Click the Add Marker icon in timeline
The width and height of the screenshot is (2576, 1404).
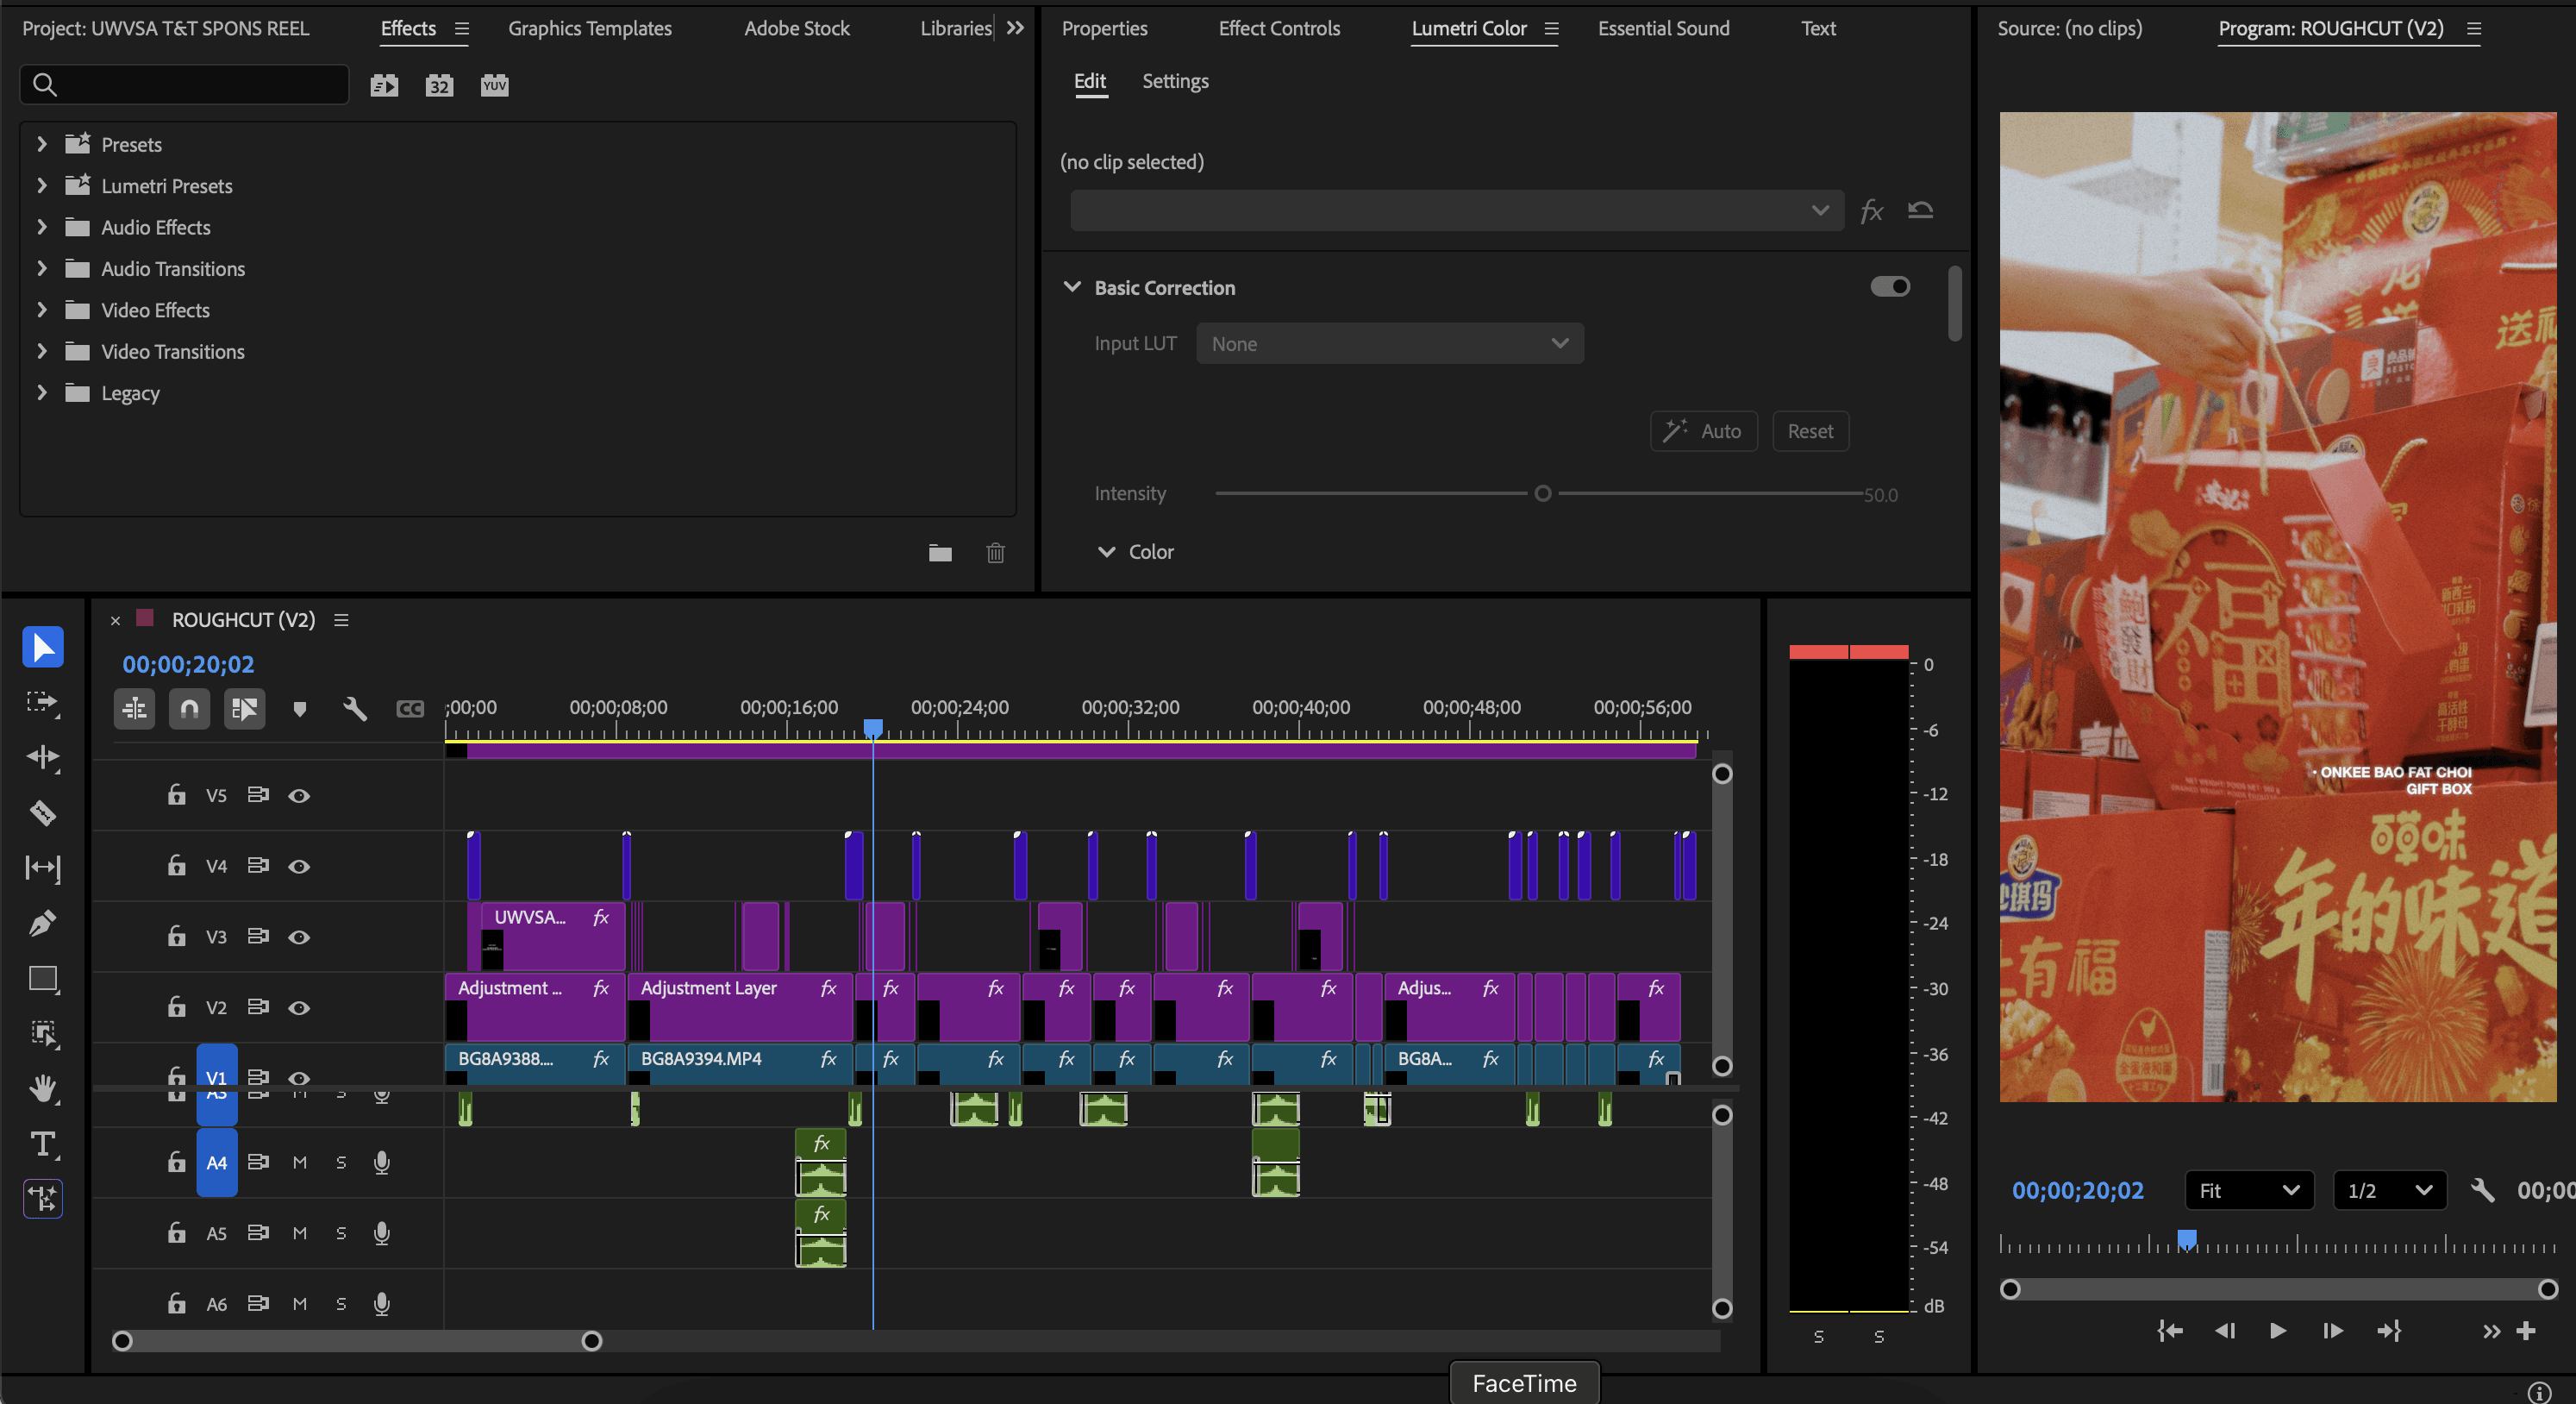tap(299, 709)
